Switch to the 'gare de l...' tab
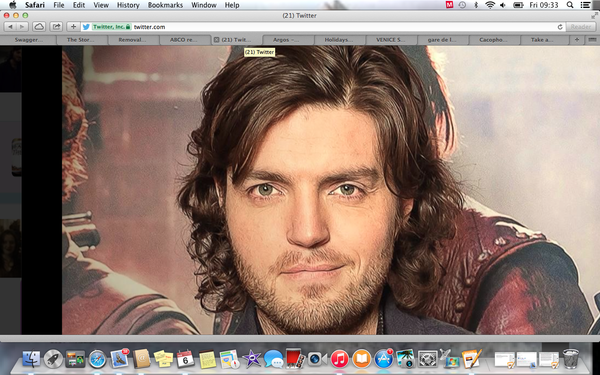This screenshot has width=600, height=375. click(x=443, y=40)
